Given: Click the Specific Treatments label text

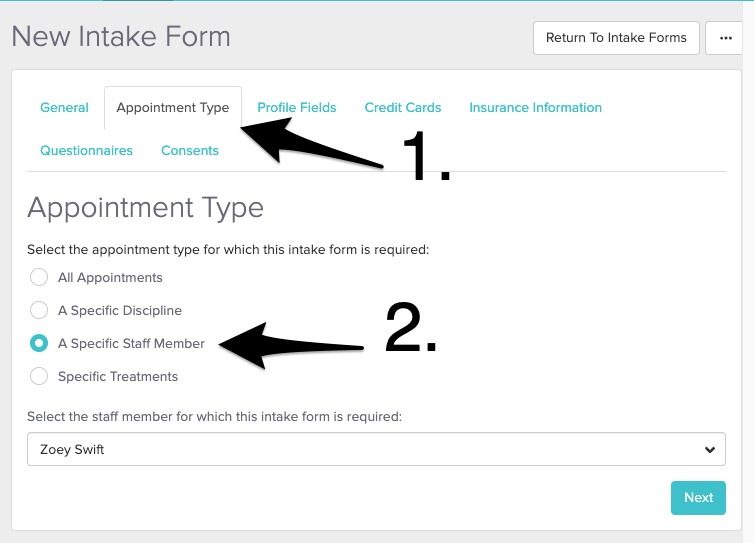Looking at the screenshot, I should (118, 376).
